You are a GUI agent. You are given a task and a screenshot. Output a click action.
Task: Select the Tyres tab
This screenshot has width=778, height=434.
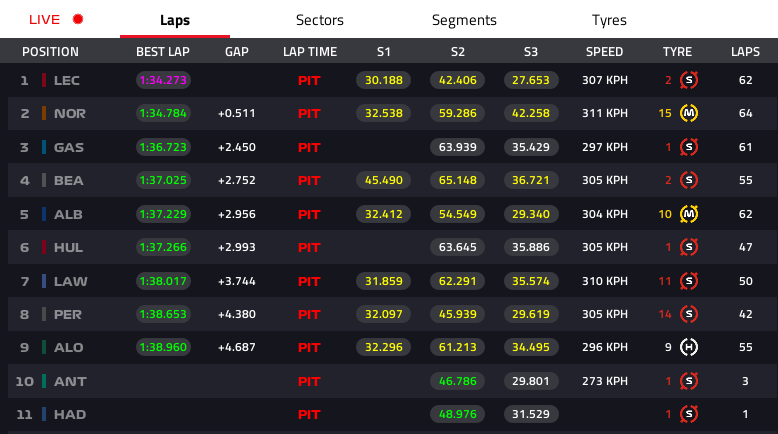(609, 20)
